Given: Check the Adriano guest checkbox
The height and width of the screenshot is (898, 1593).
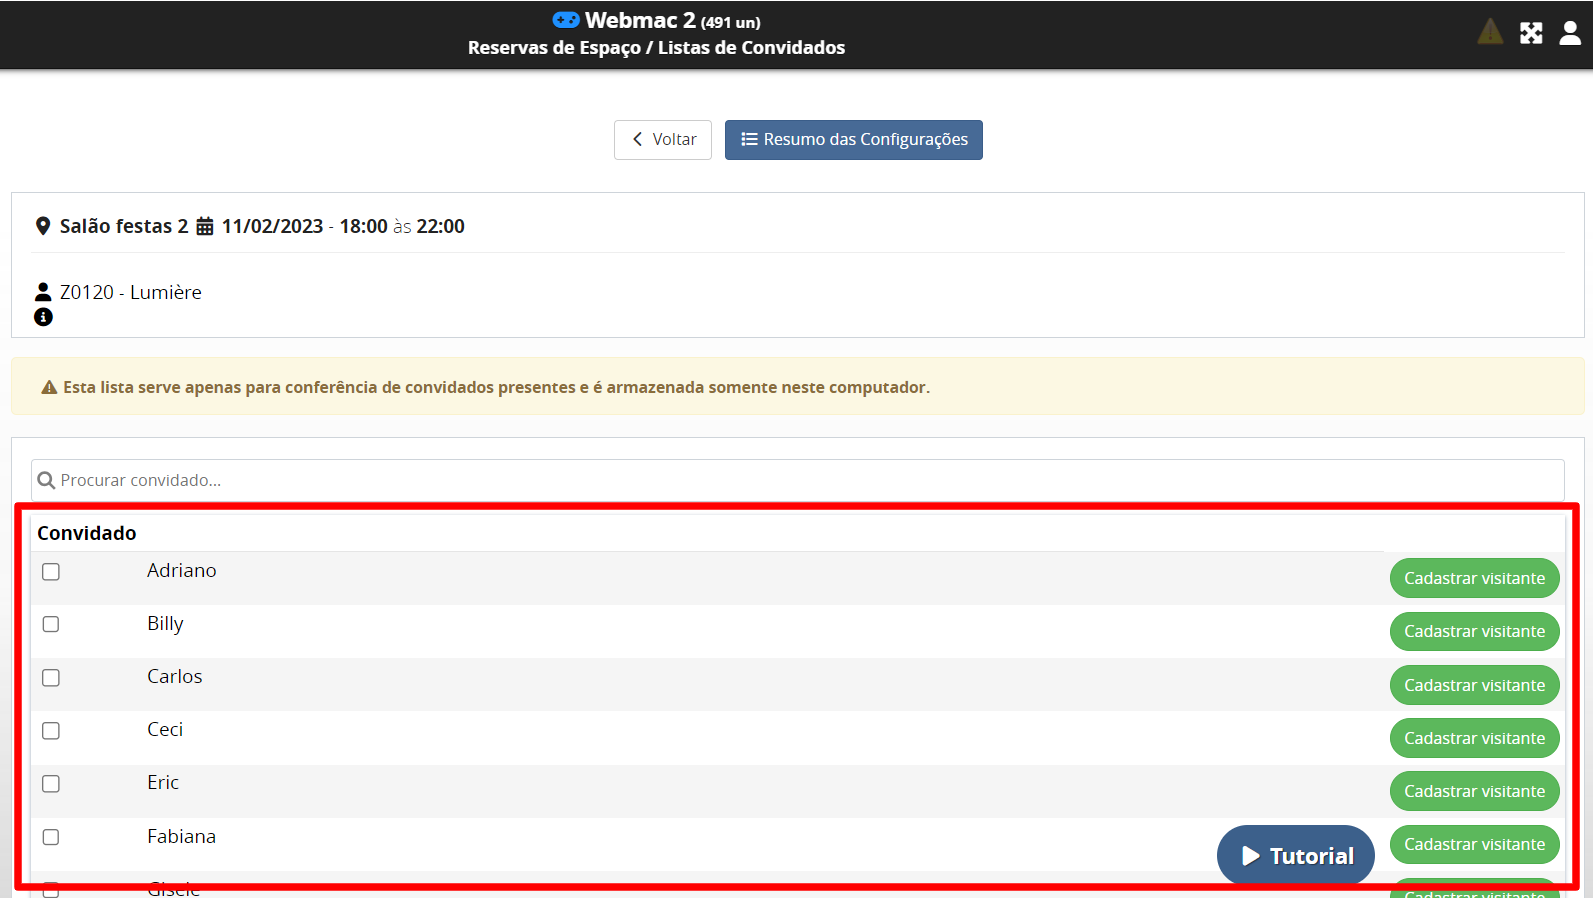Looking at the screenshot, I should (51, 572).
